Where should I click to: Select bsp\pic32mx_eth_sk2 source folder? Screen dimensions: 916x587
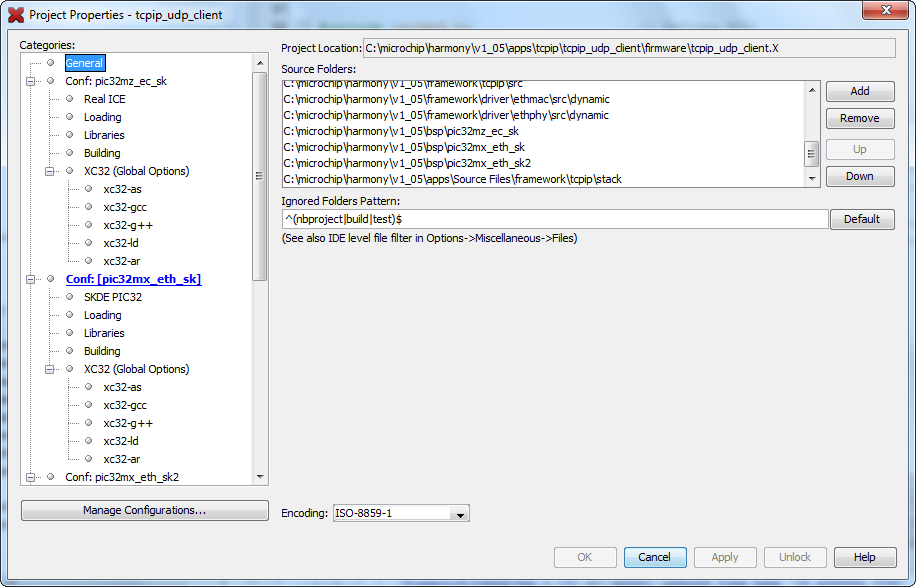tap(407, 163)
